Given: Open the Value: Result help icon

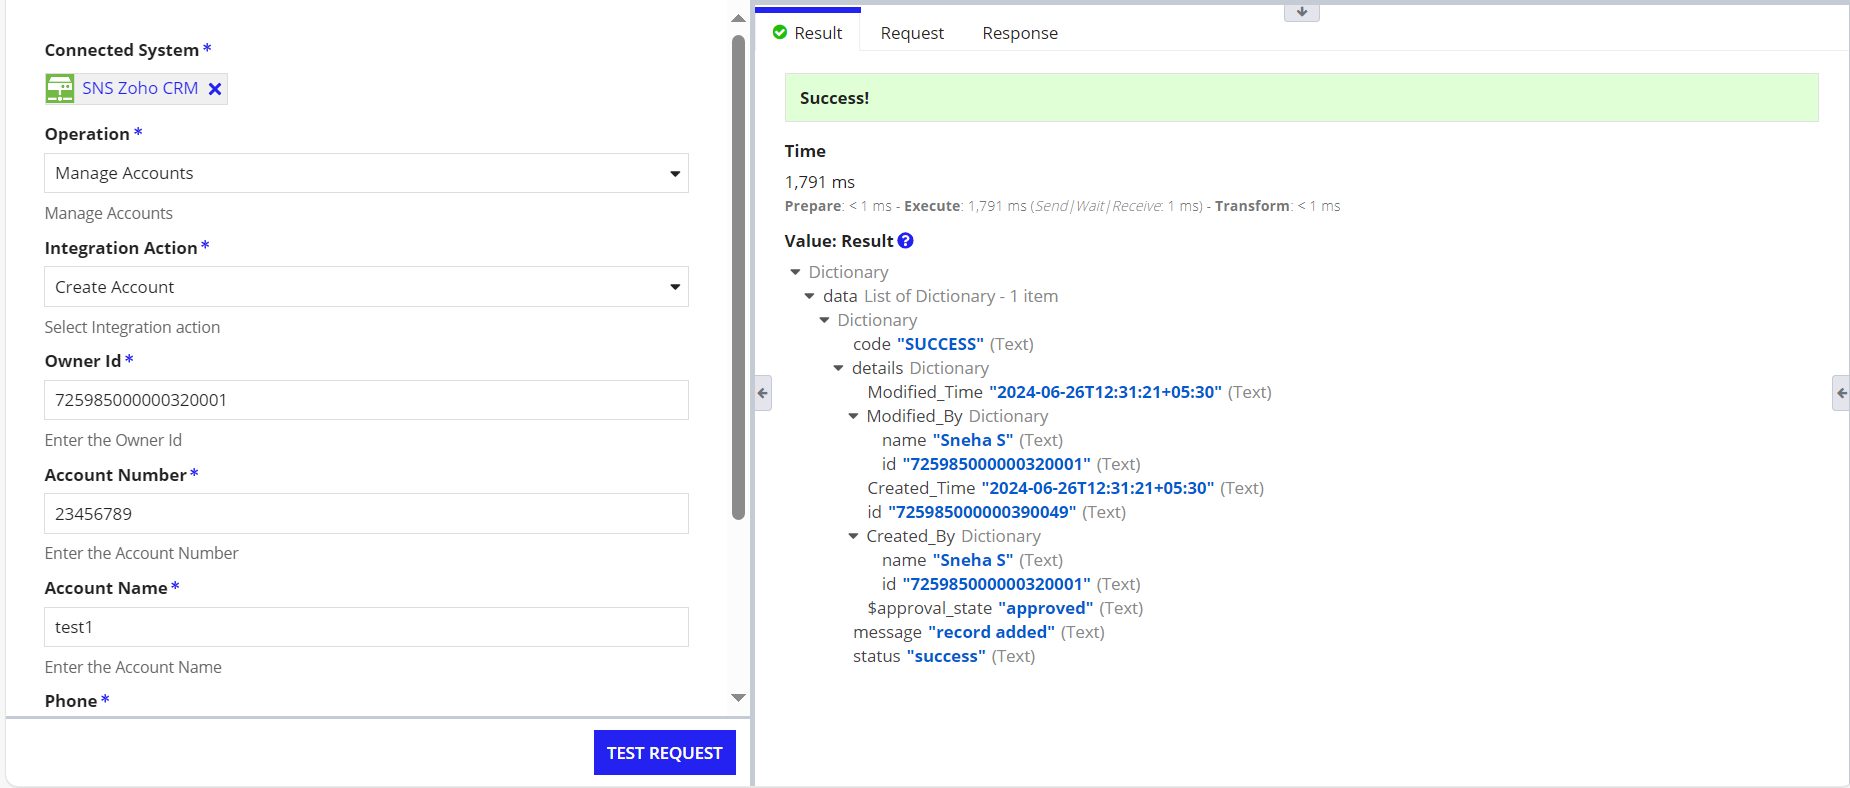Looking at the screenshot, I should (905, 241).
